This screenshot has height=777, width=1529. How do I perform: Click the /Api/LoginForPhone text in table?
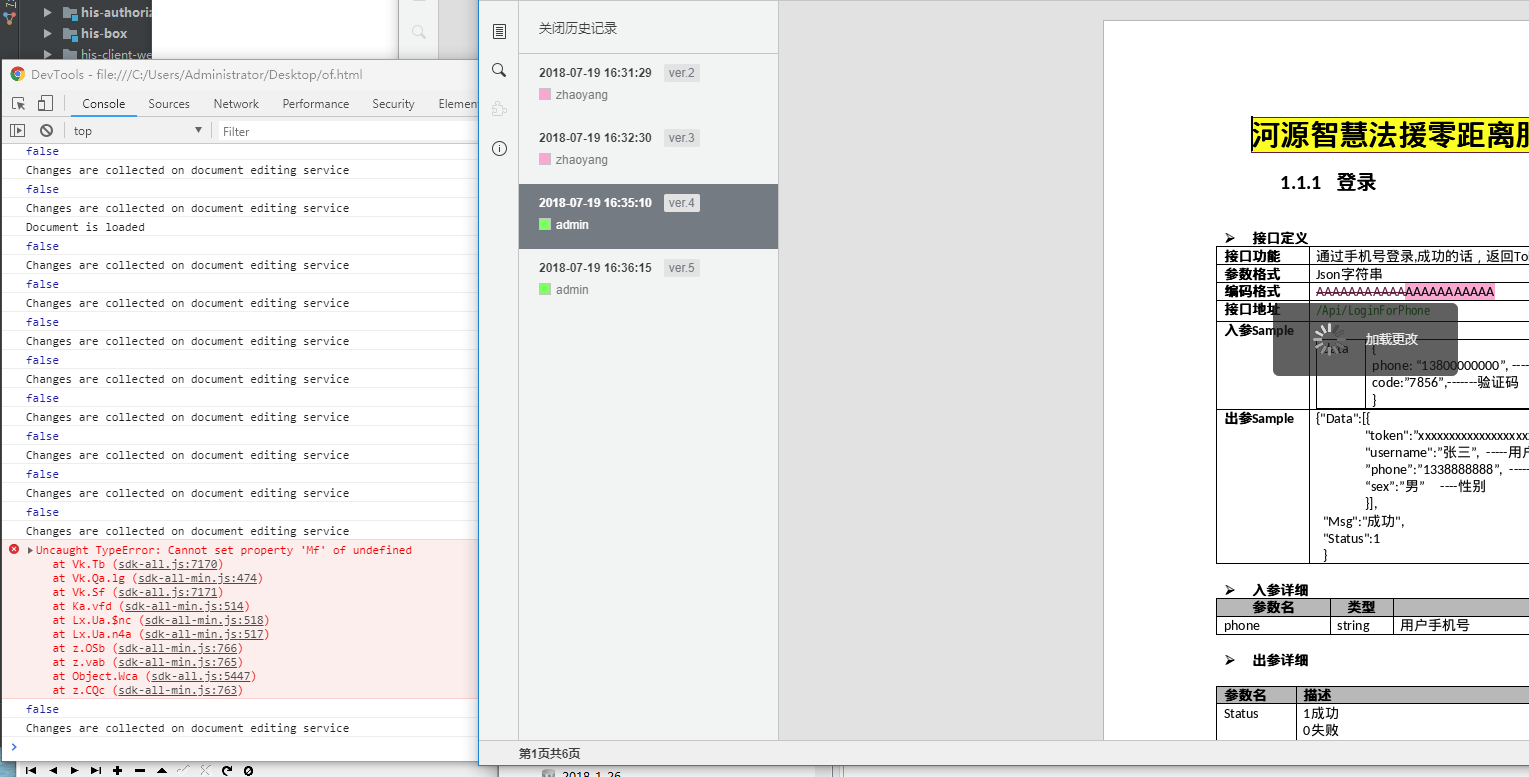[1373, 310]
